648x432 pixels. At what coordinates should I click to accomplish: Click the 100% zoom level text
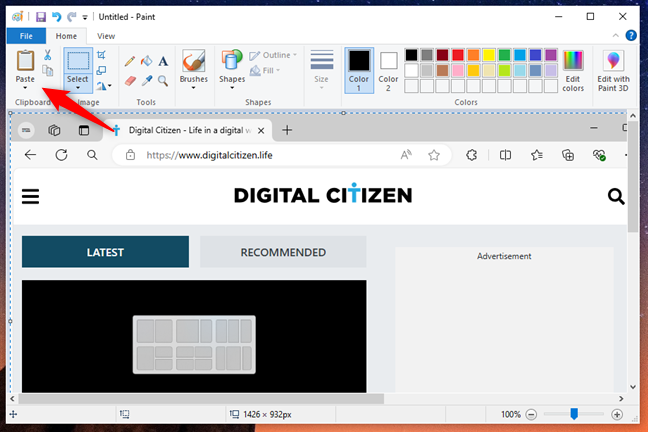[x=511, y=414]
